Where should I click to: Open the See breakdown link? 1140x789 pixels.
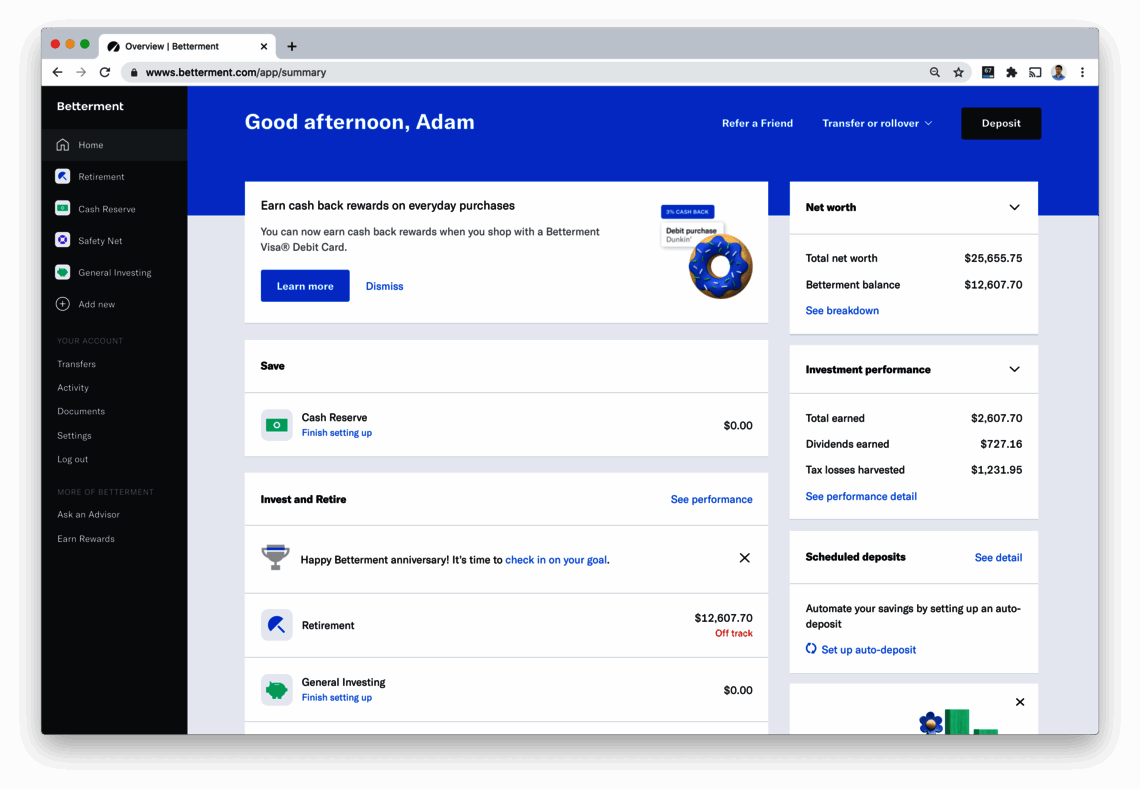coord(841,310)
